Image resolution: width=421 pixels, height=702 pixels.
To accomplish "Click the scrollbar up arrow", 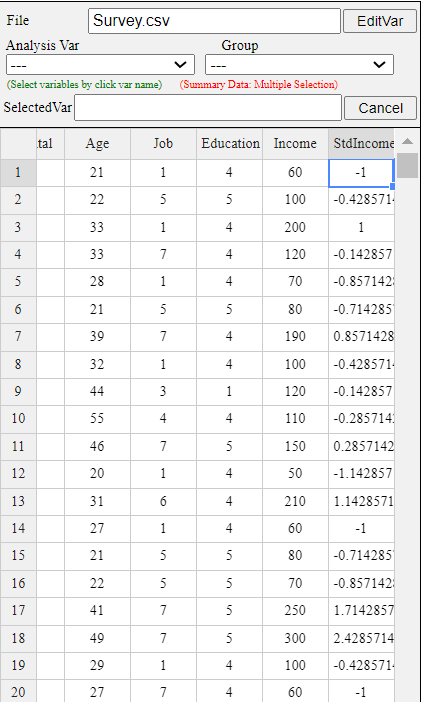I will pyautogui.click(x=407, y=141).
